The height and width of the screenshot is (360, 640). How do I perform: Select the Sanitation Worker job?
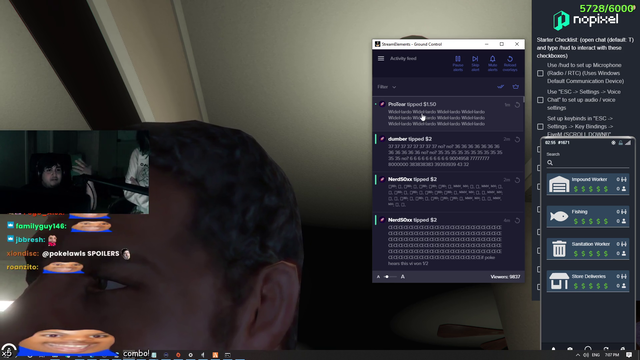tap(588, 249)
